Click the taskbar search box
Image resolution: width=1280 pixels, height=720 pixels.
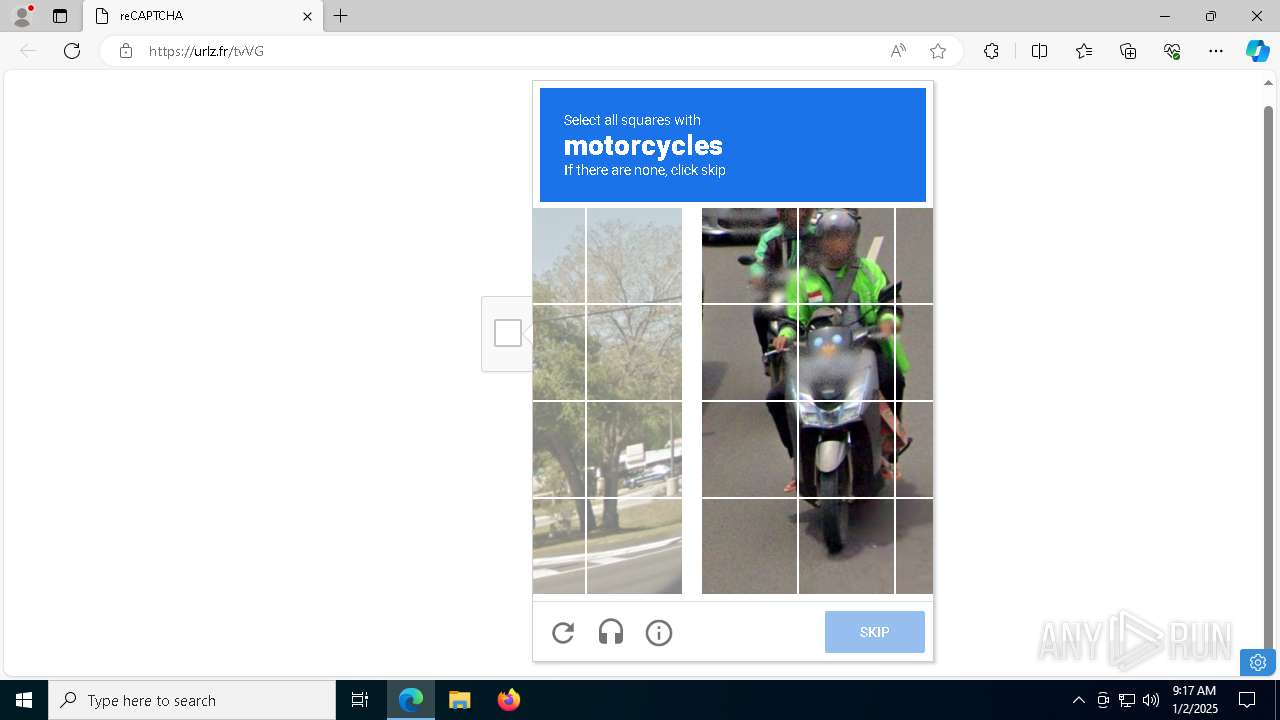(192, 700)
